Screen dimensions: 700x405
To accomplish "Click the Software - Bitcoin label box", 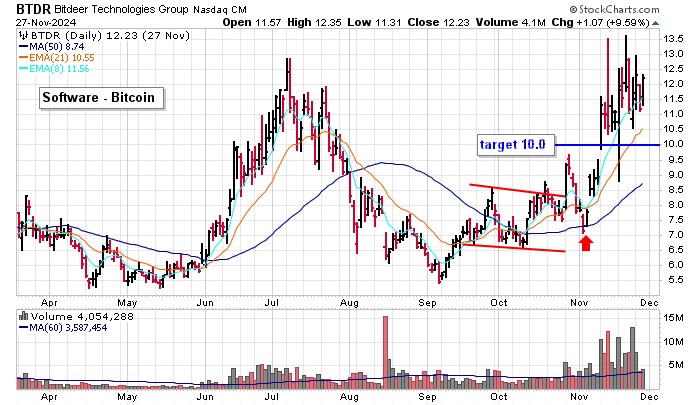I will (x=101, y=98).
